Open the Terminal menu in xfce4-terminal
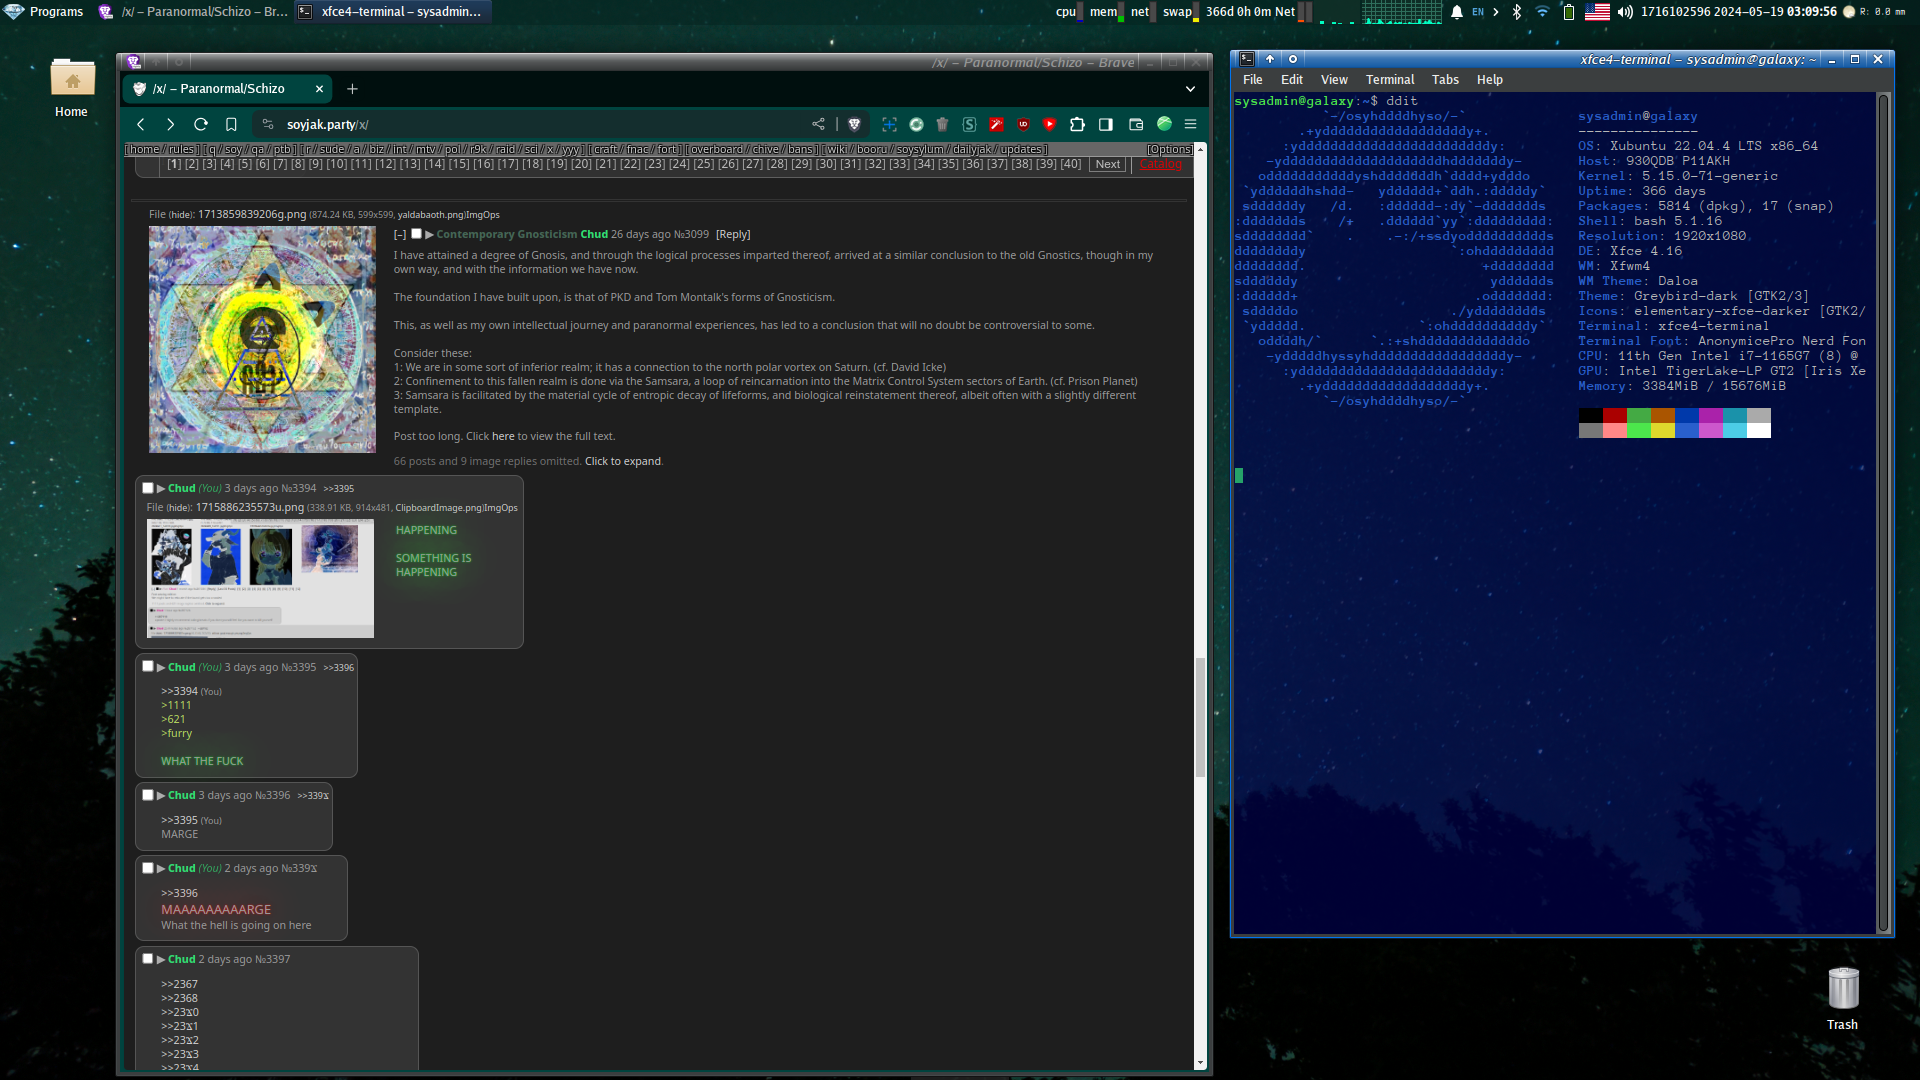The image size is (1920, 1080). click(1389, 80)
